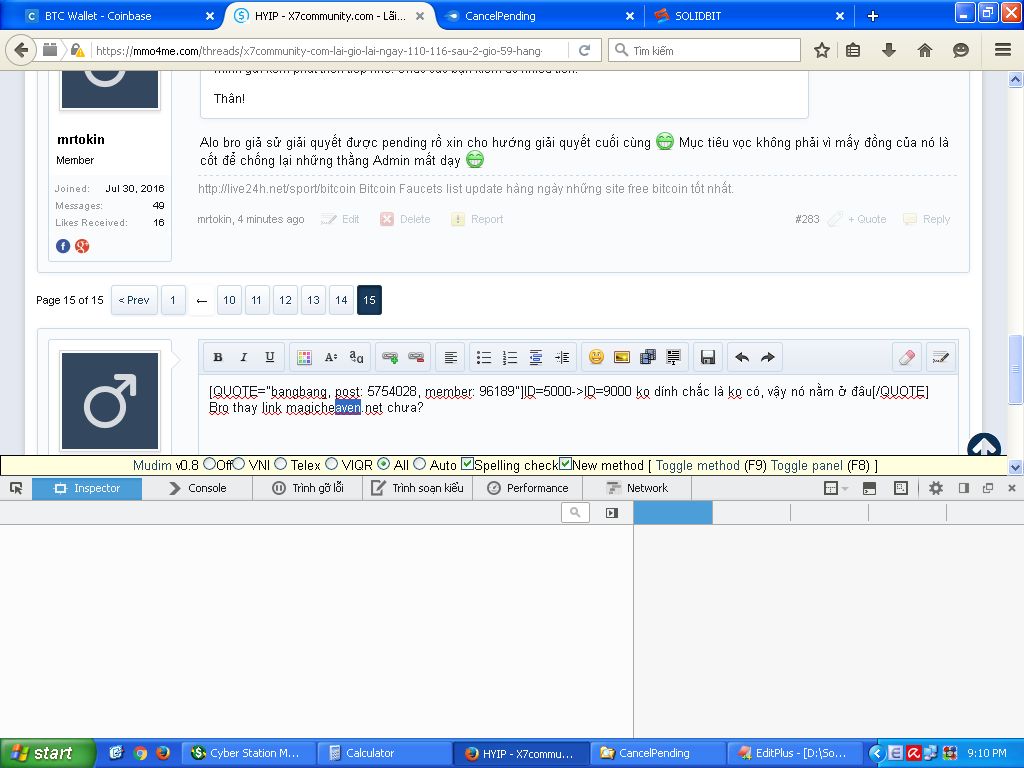Go to page 10

tap(229, 300)
